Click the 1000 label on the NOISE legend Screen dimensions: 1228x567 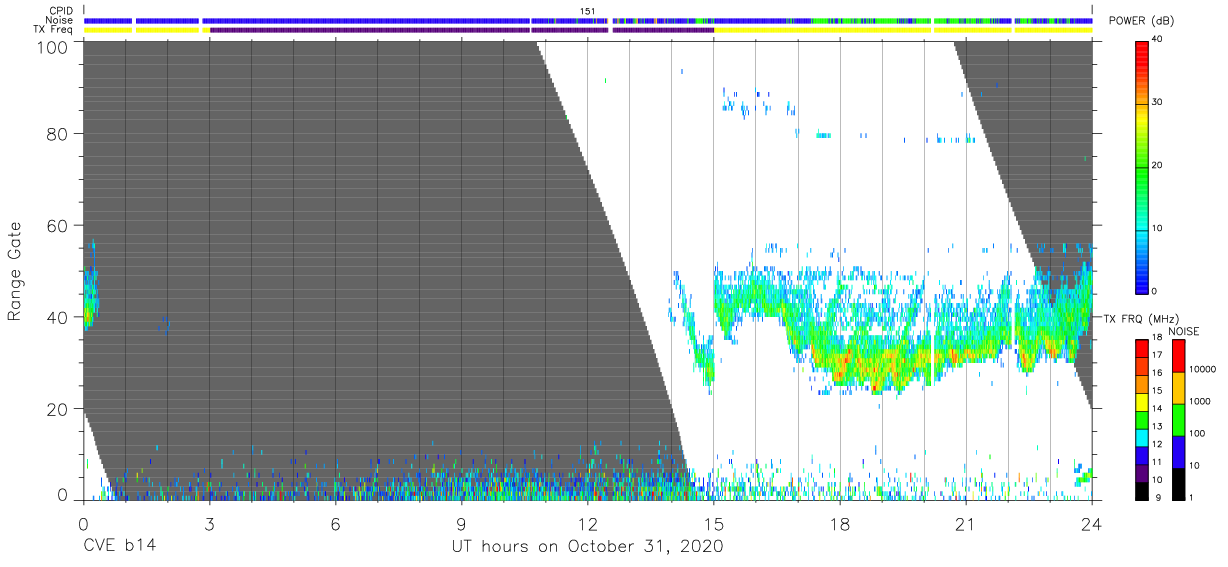click(1200, 400)
